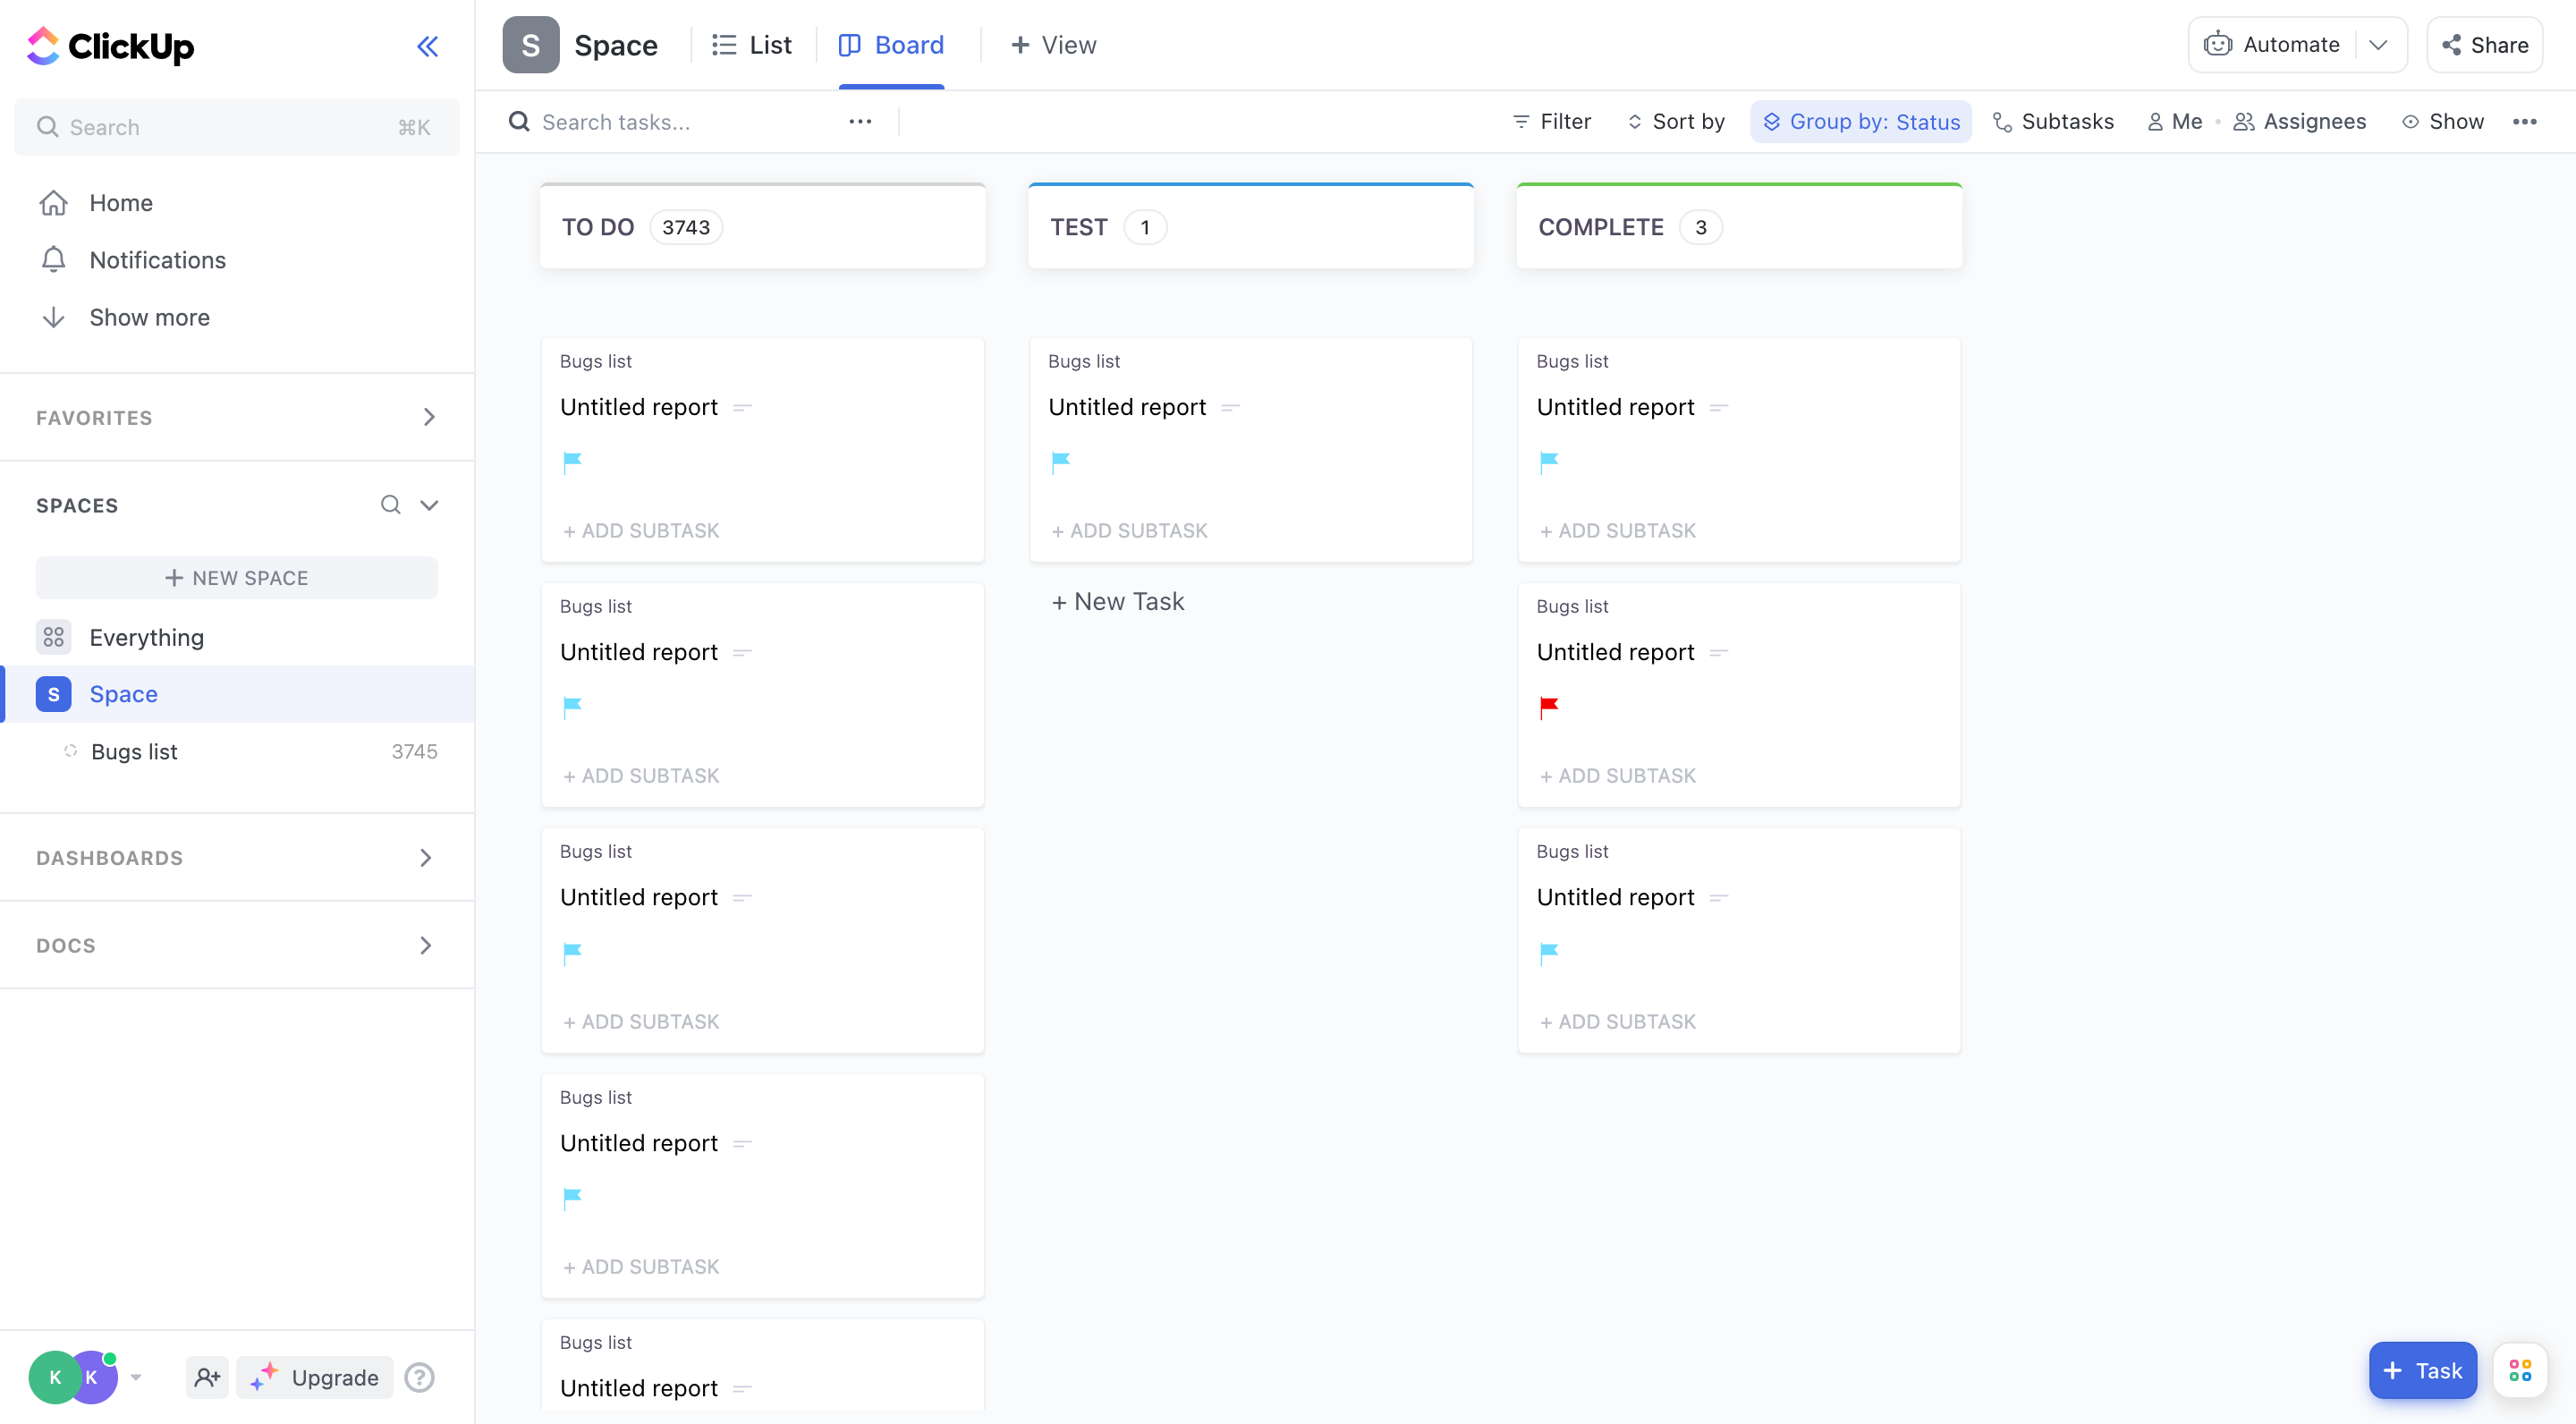This screenshot has height=1424, width=2576.
Task: Click priority flag on third TO DO card
Action: point(572,953)
